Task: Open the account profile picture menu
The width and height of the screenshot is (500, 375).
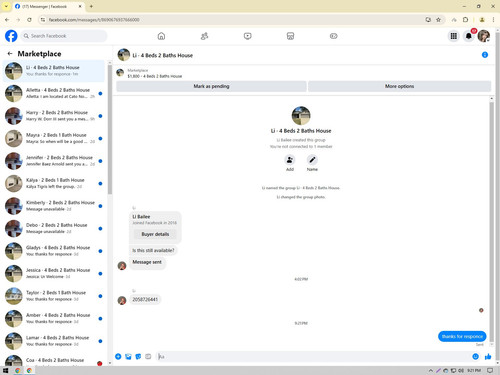Action: coord(483,36)
